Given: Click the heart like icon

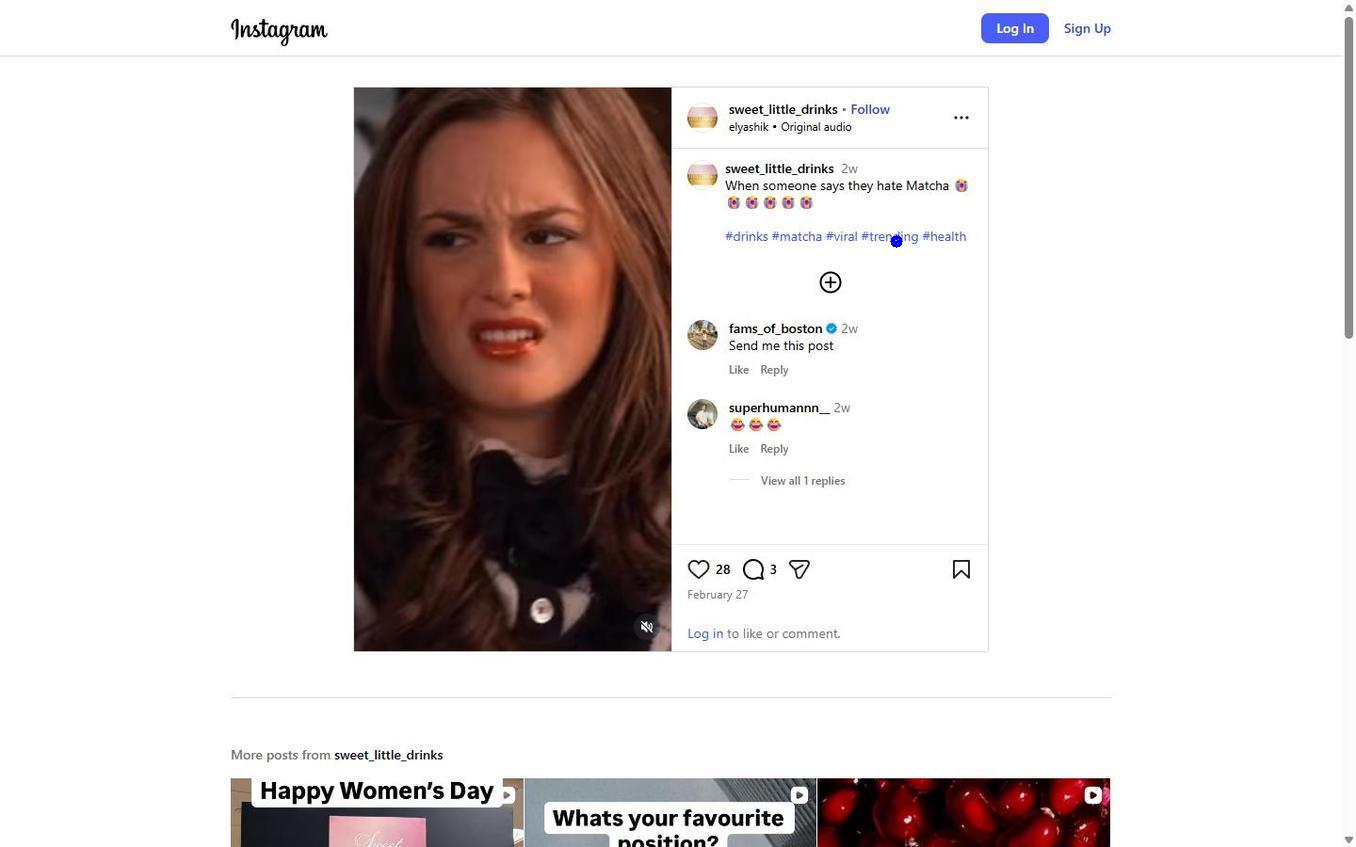Looking at the screenshot, I should (x=698, y=569).
